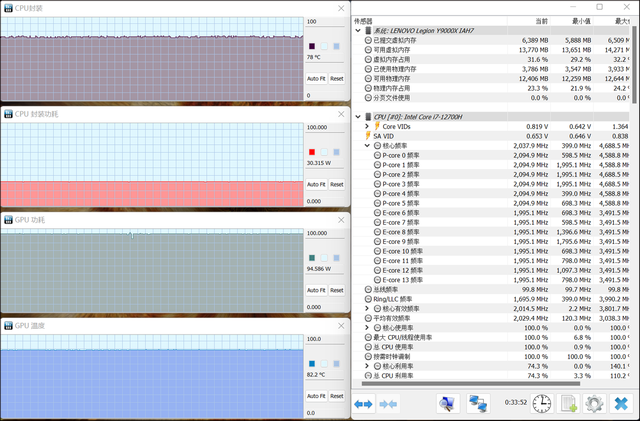Click the dark purple swatch in CPU 封装
640x421 pixels.
312,47
